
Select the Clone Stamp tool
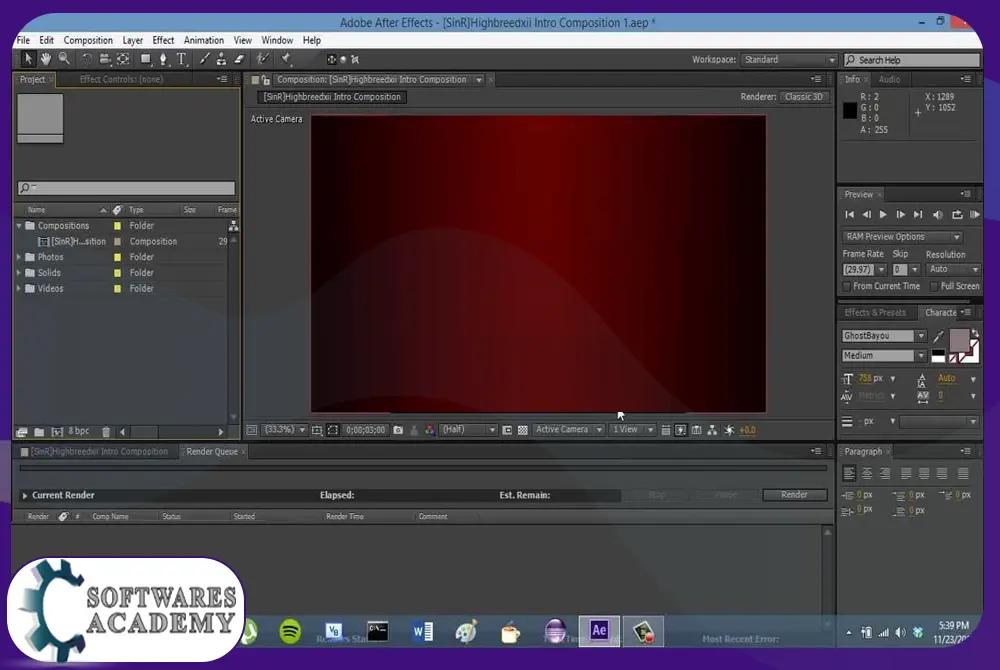pyautogui.click(x=221, y=59)
